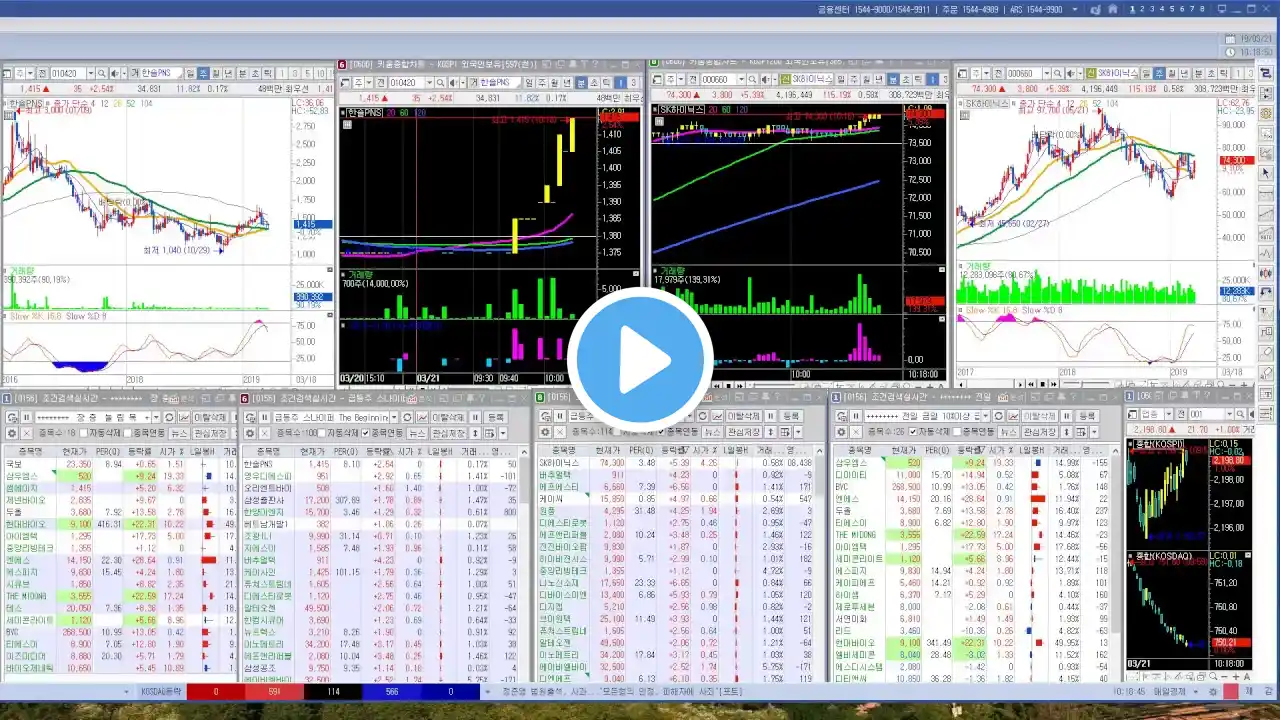Click chart icon in fourth condition search panel

pos(1014,416)
